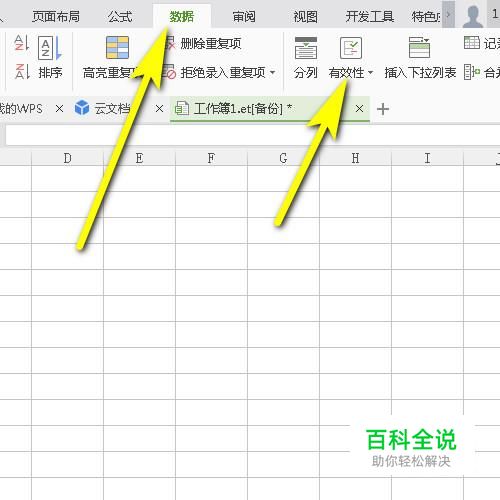This screenshot has height=500, width=500.
Task: Select column F header
Action: (211, 158)
